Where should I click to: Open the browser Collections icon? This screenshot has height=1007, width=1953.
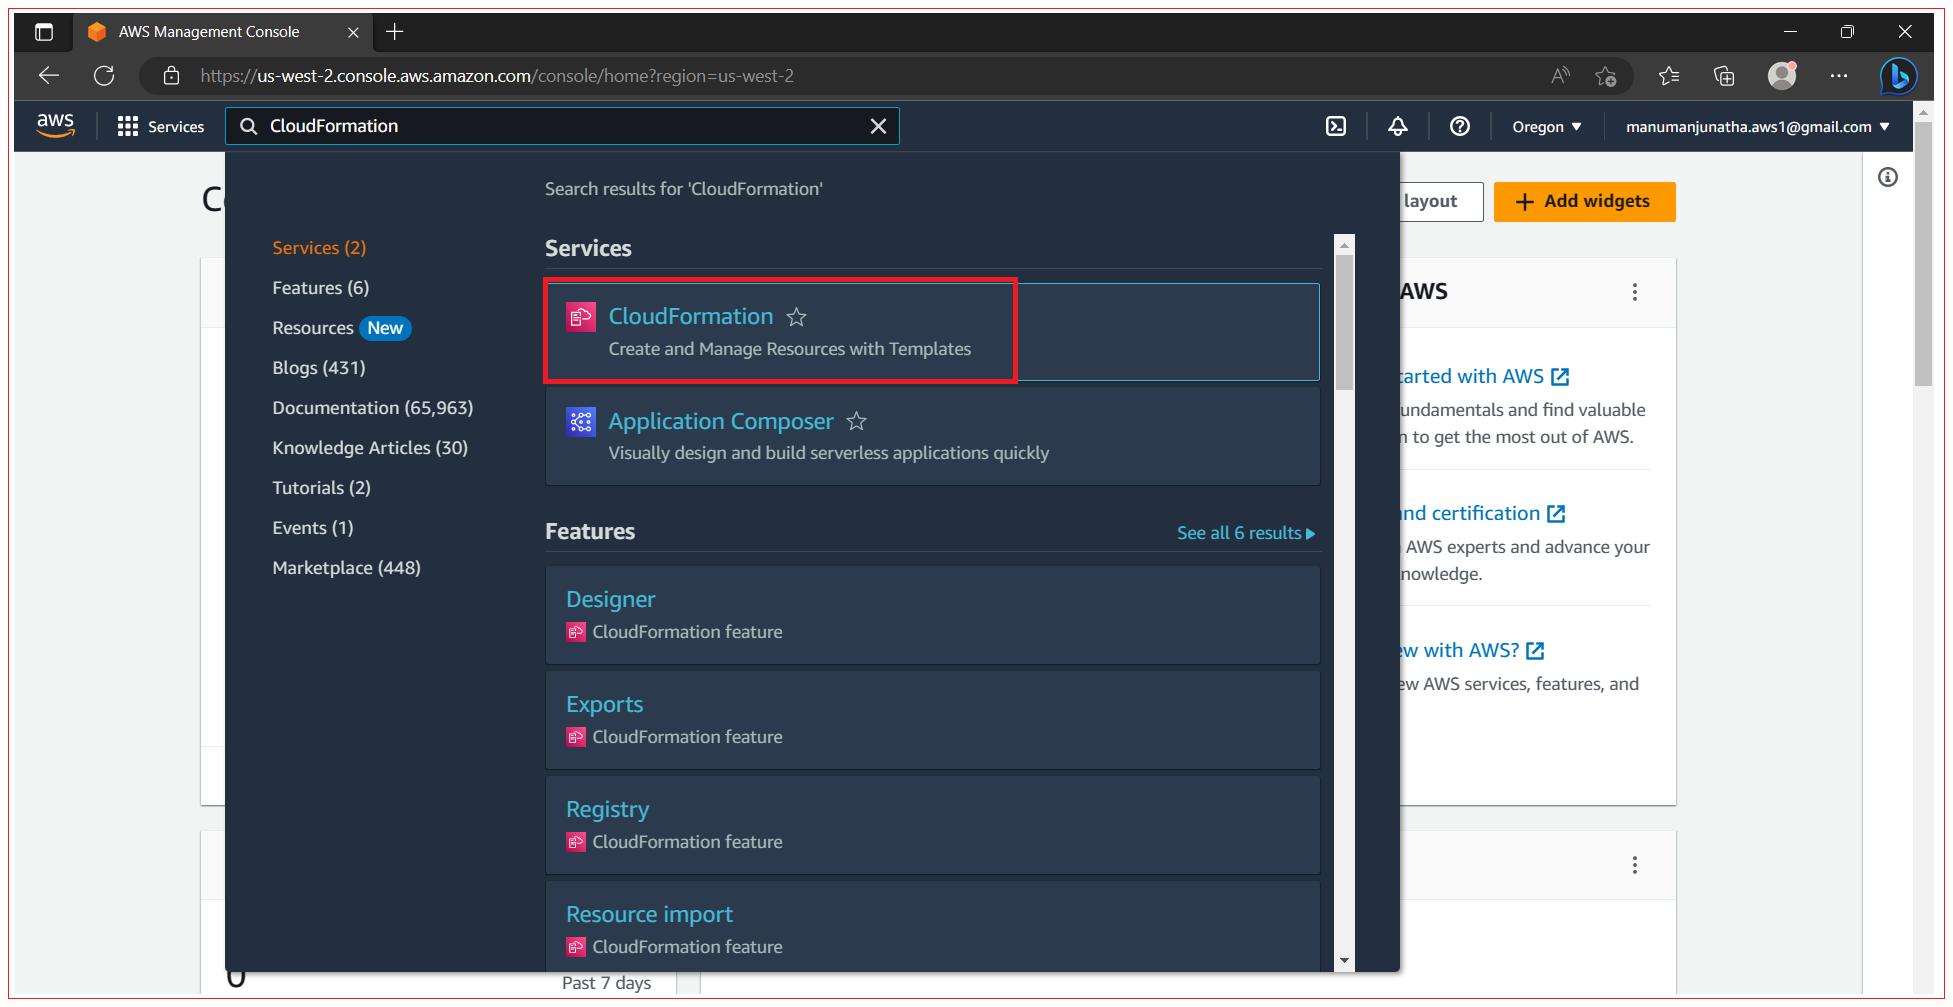click(1724, 76)
